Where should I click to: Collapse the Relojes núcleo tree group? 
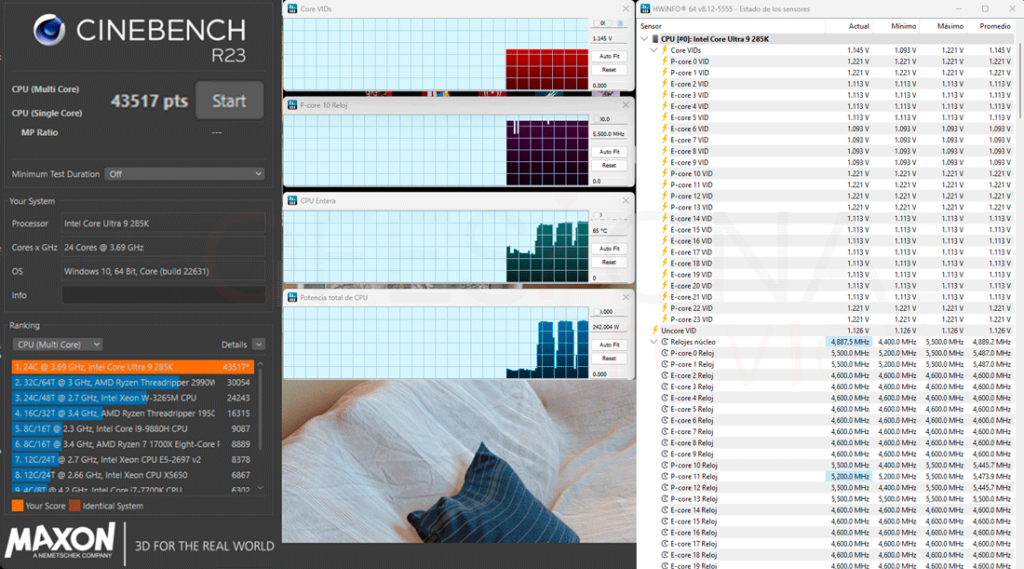pos(654,342)
